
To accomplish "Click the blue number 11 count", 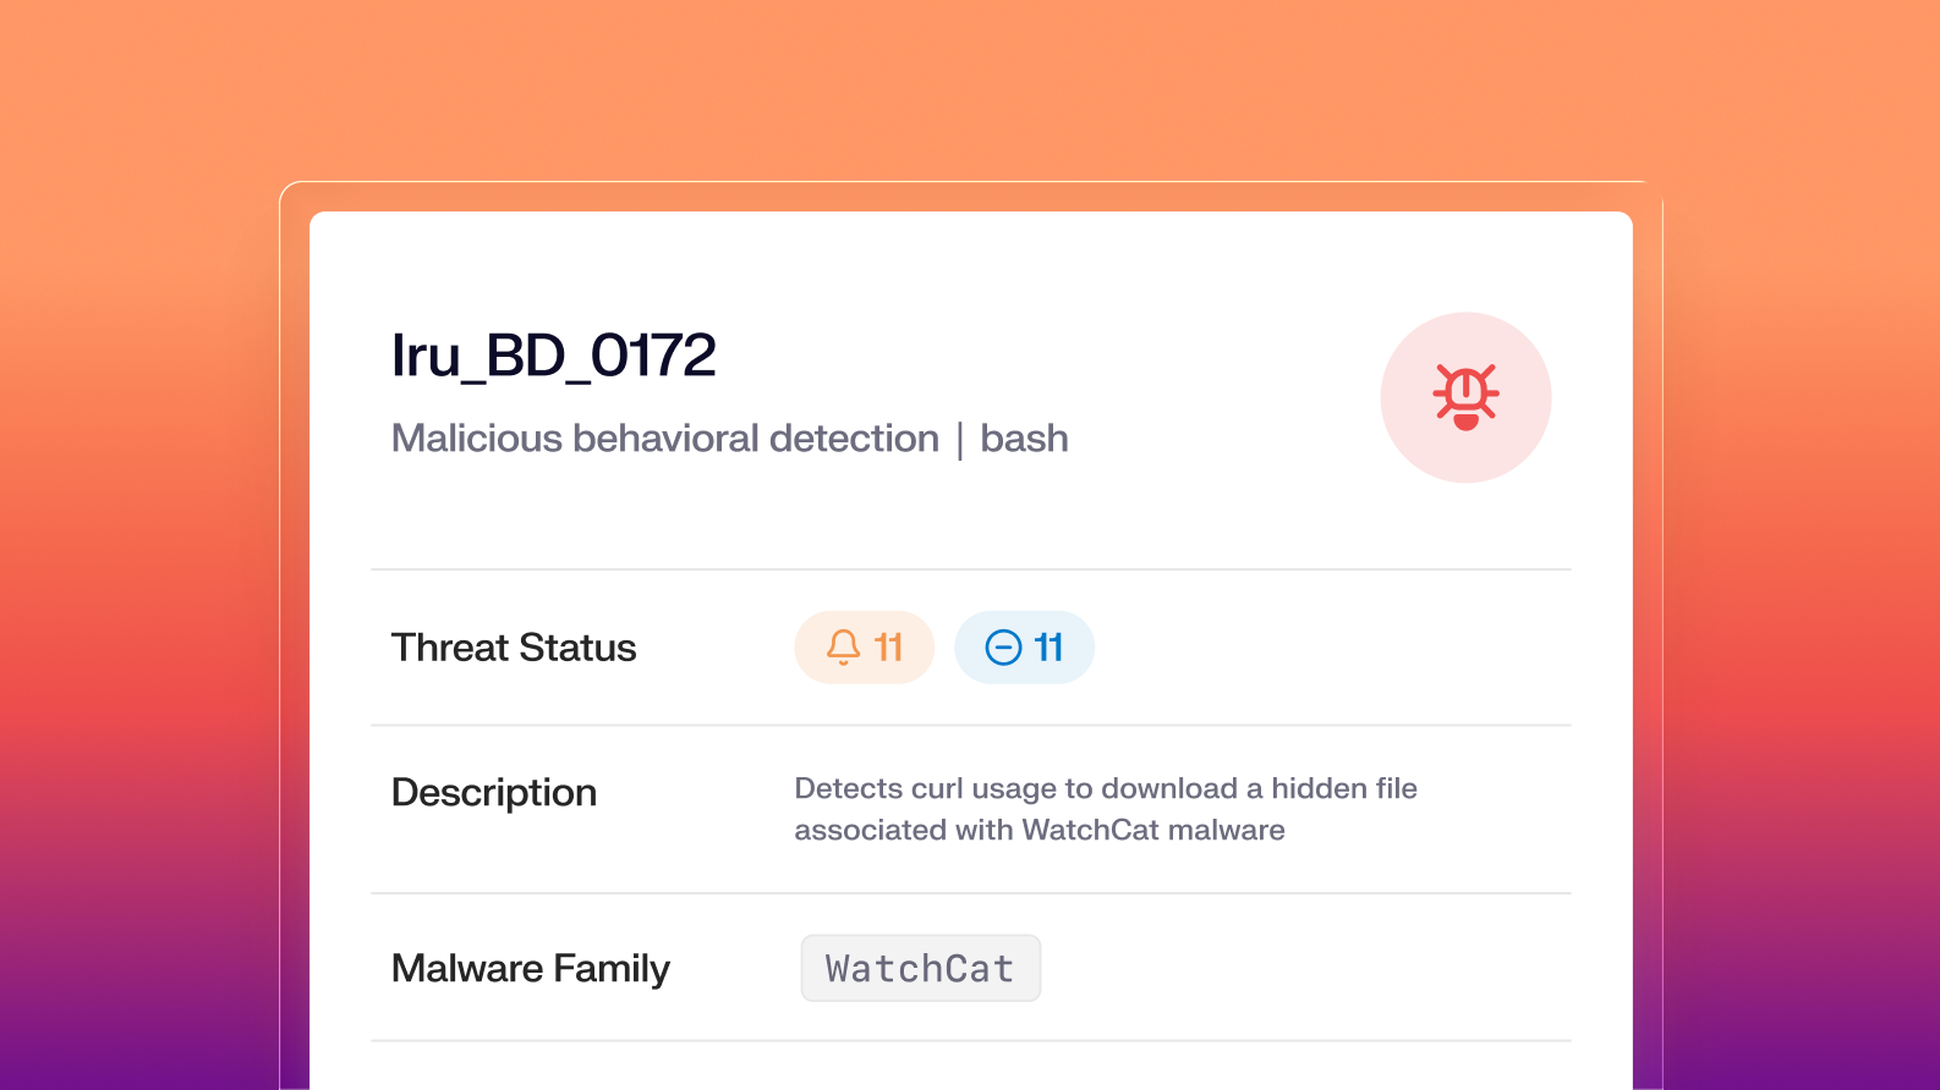I will pos(1048,647).
